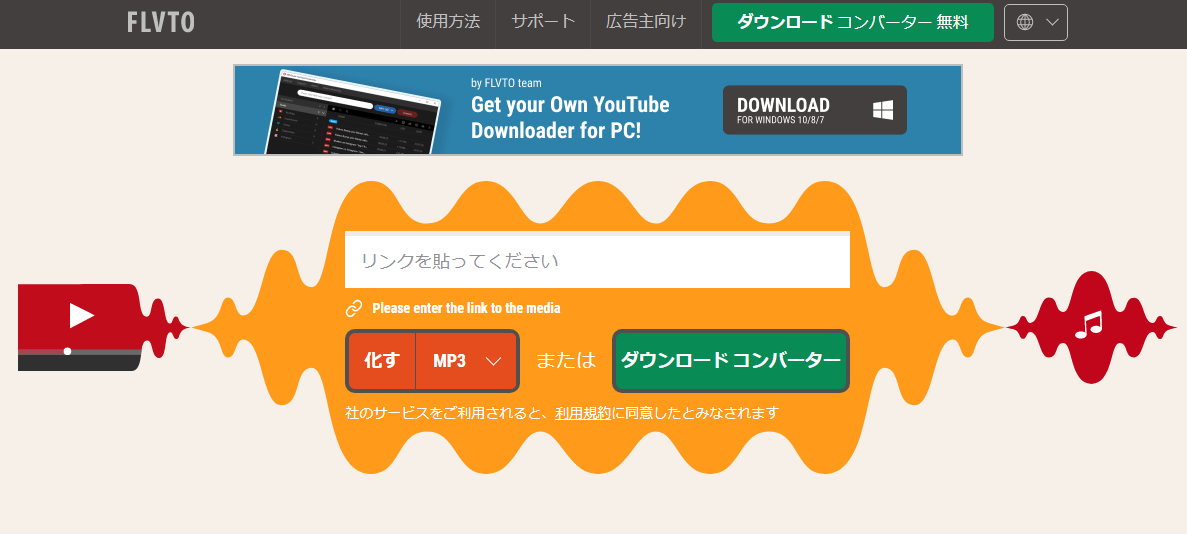
Task: Open the 利用規約 terms link
Action: click(x=583, y=413)
